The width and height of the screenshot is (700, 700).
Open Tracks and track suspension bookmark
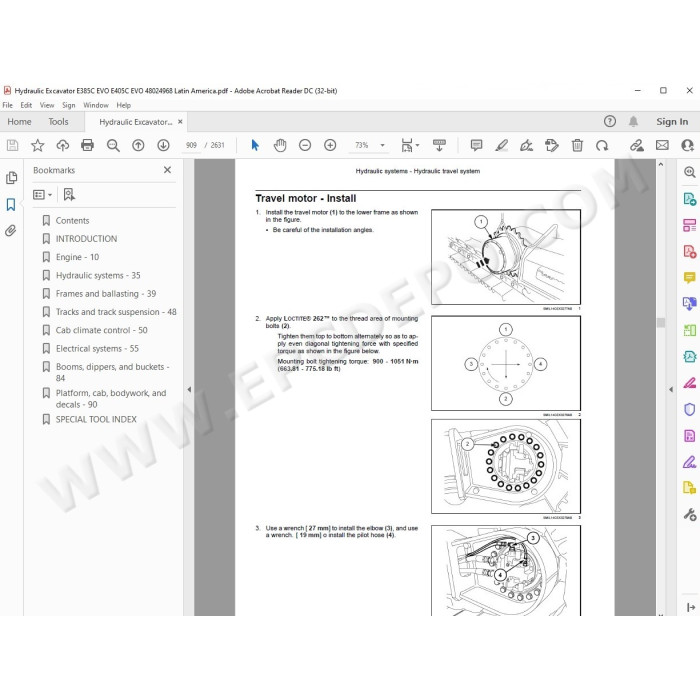tap(116, 312)
